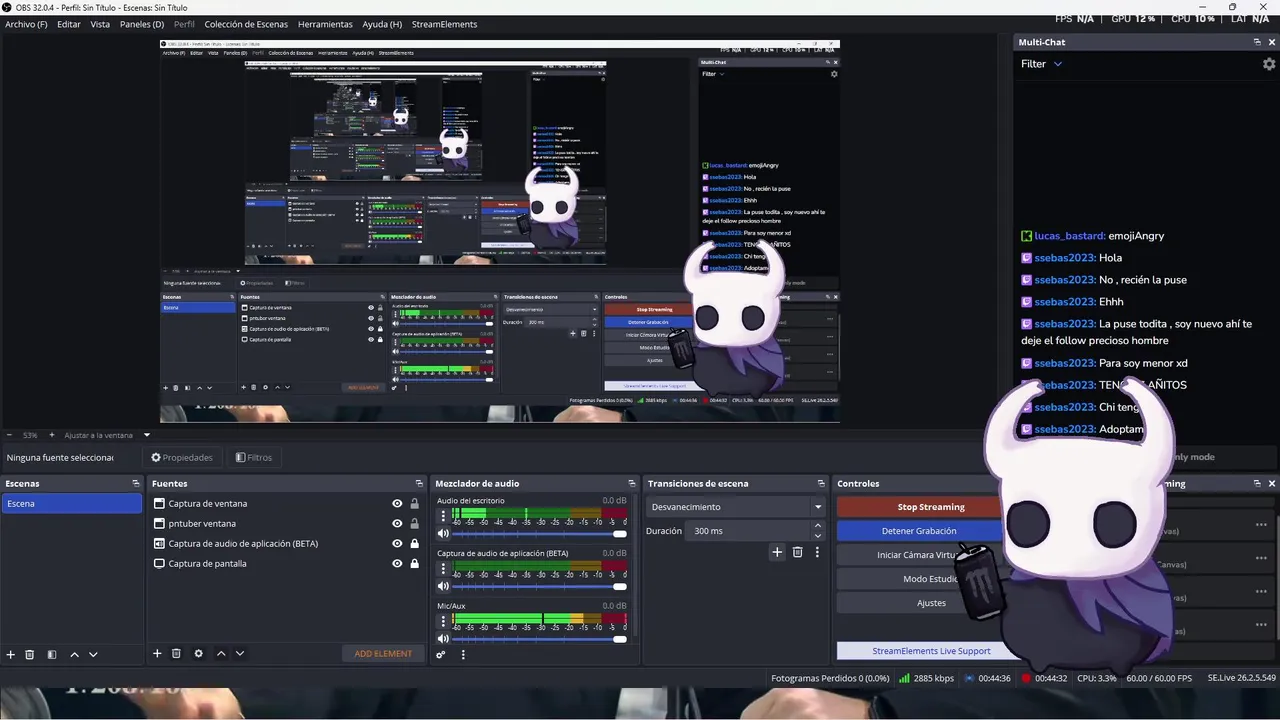Select Escena in scenes list
Screen dimensions: 1280x720
[x=71, y=504]
